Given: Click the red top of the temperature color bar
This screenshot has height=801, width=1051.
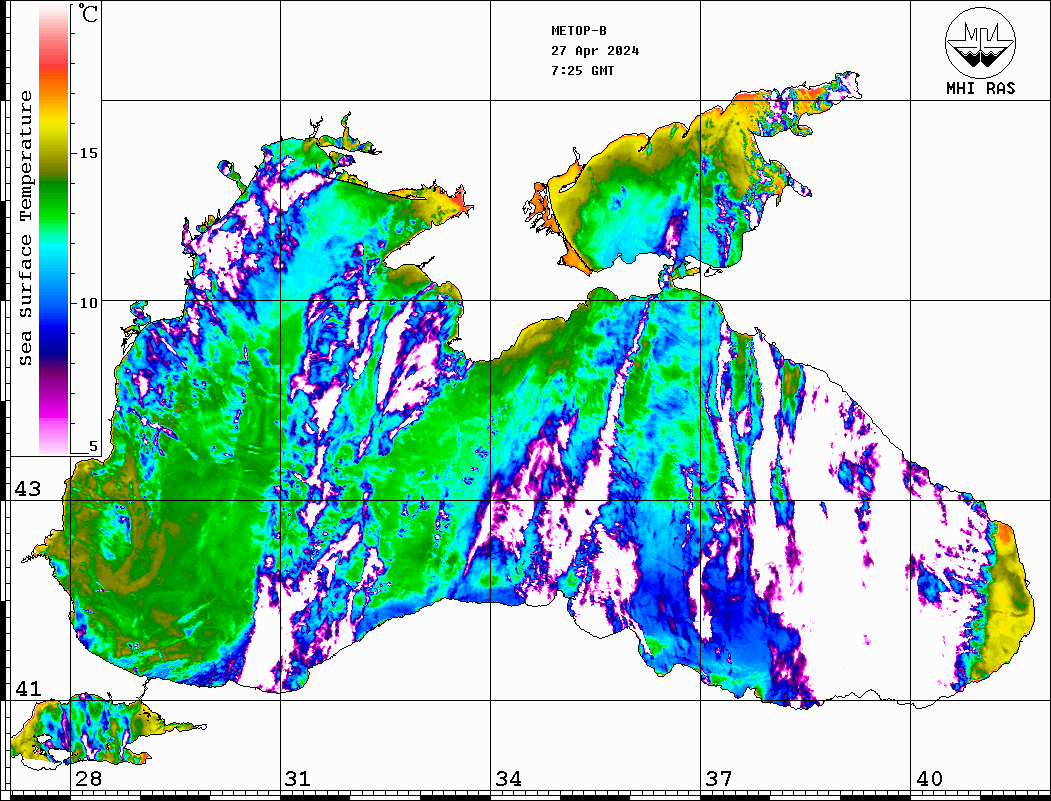Looking at the screenshot, I should coord(54,64).
